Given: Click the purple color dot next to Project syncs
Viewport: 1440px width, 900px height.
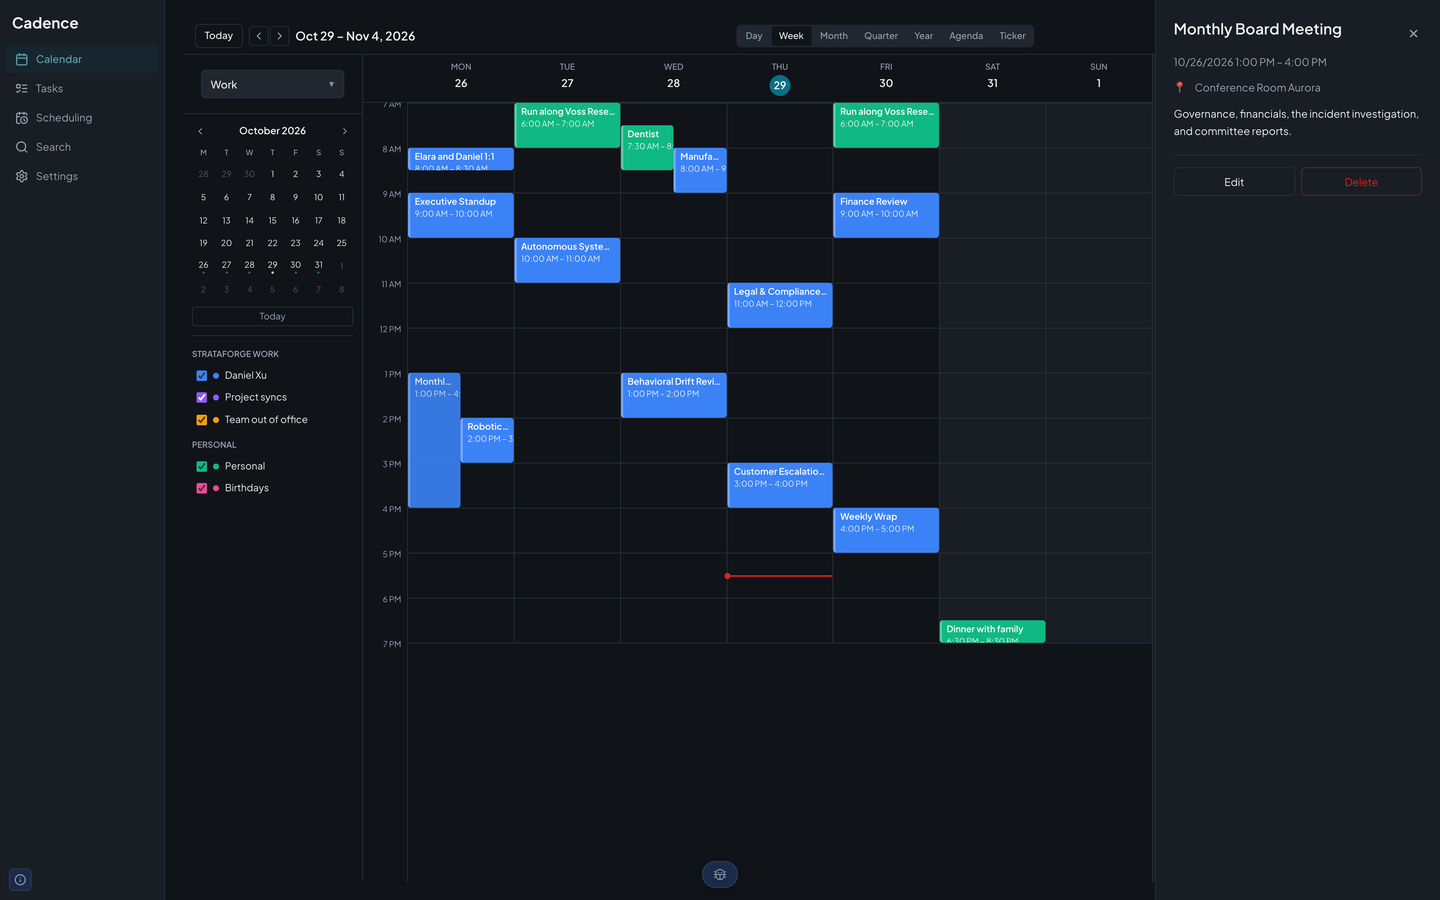Looking at the screenshot, I should pyautogui.click(x=216, y=398).
